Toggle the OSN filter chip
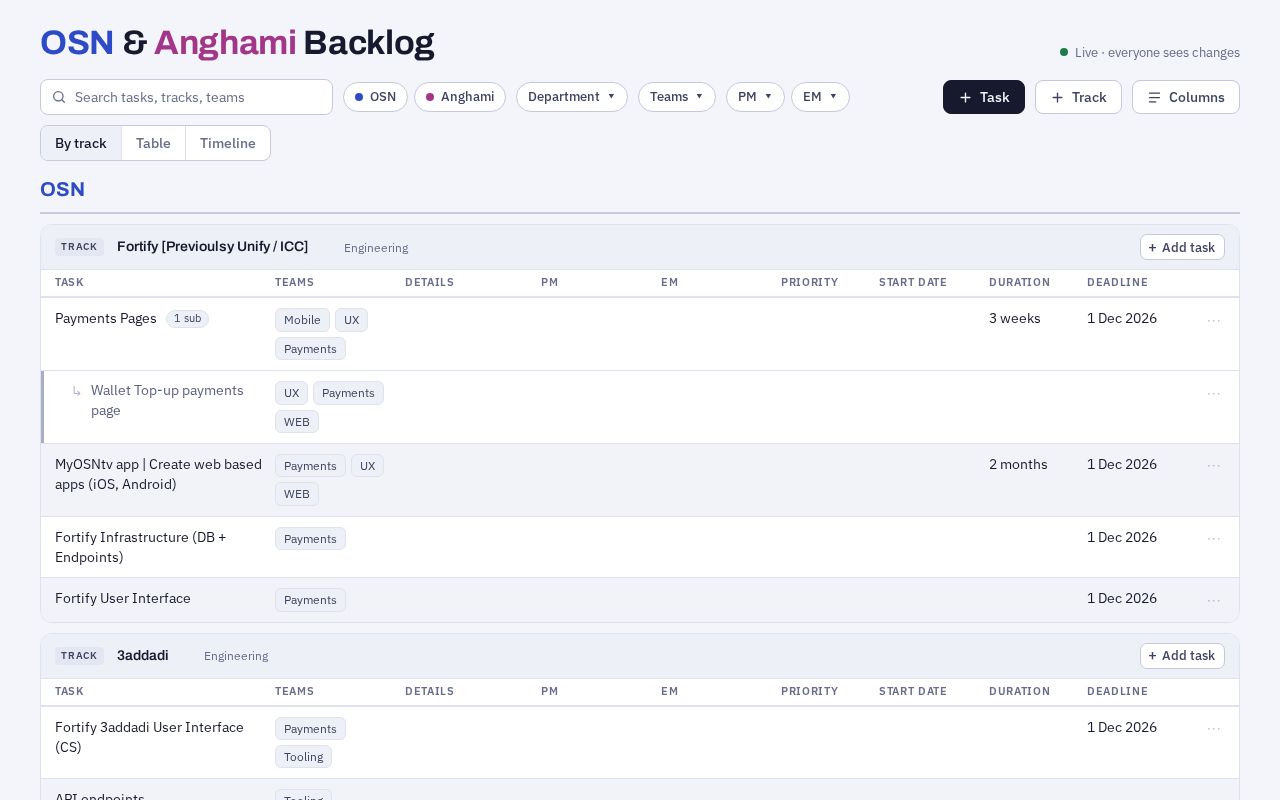Viewport: 1280px width, 800px height. (x=375, y=97)
